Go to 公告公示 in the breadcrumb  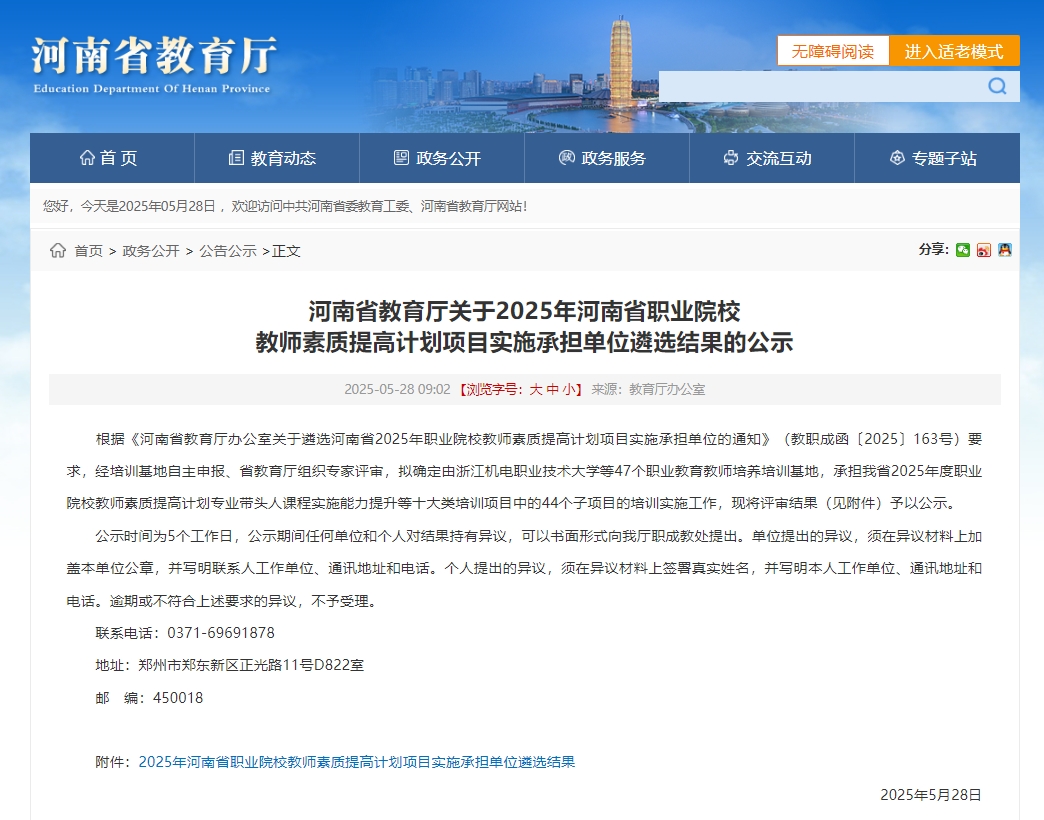click(228, 251)
